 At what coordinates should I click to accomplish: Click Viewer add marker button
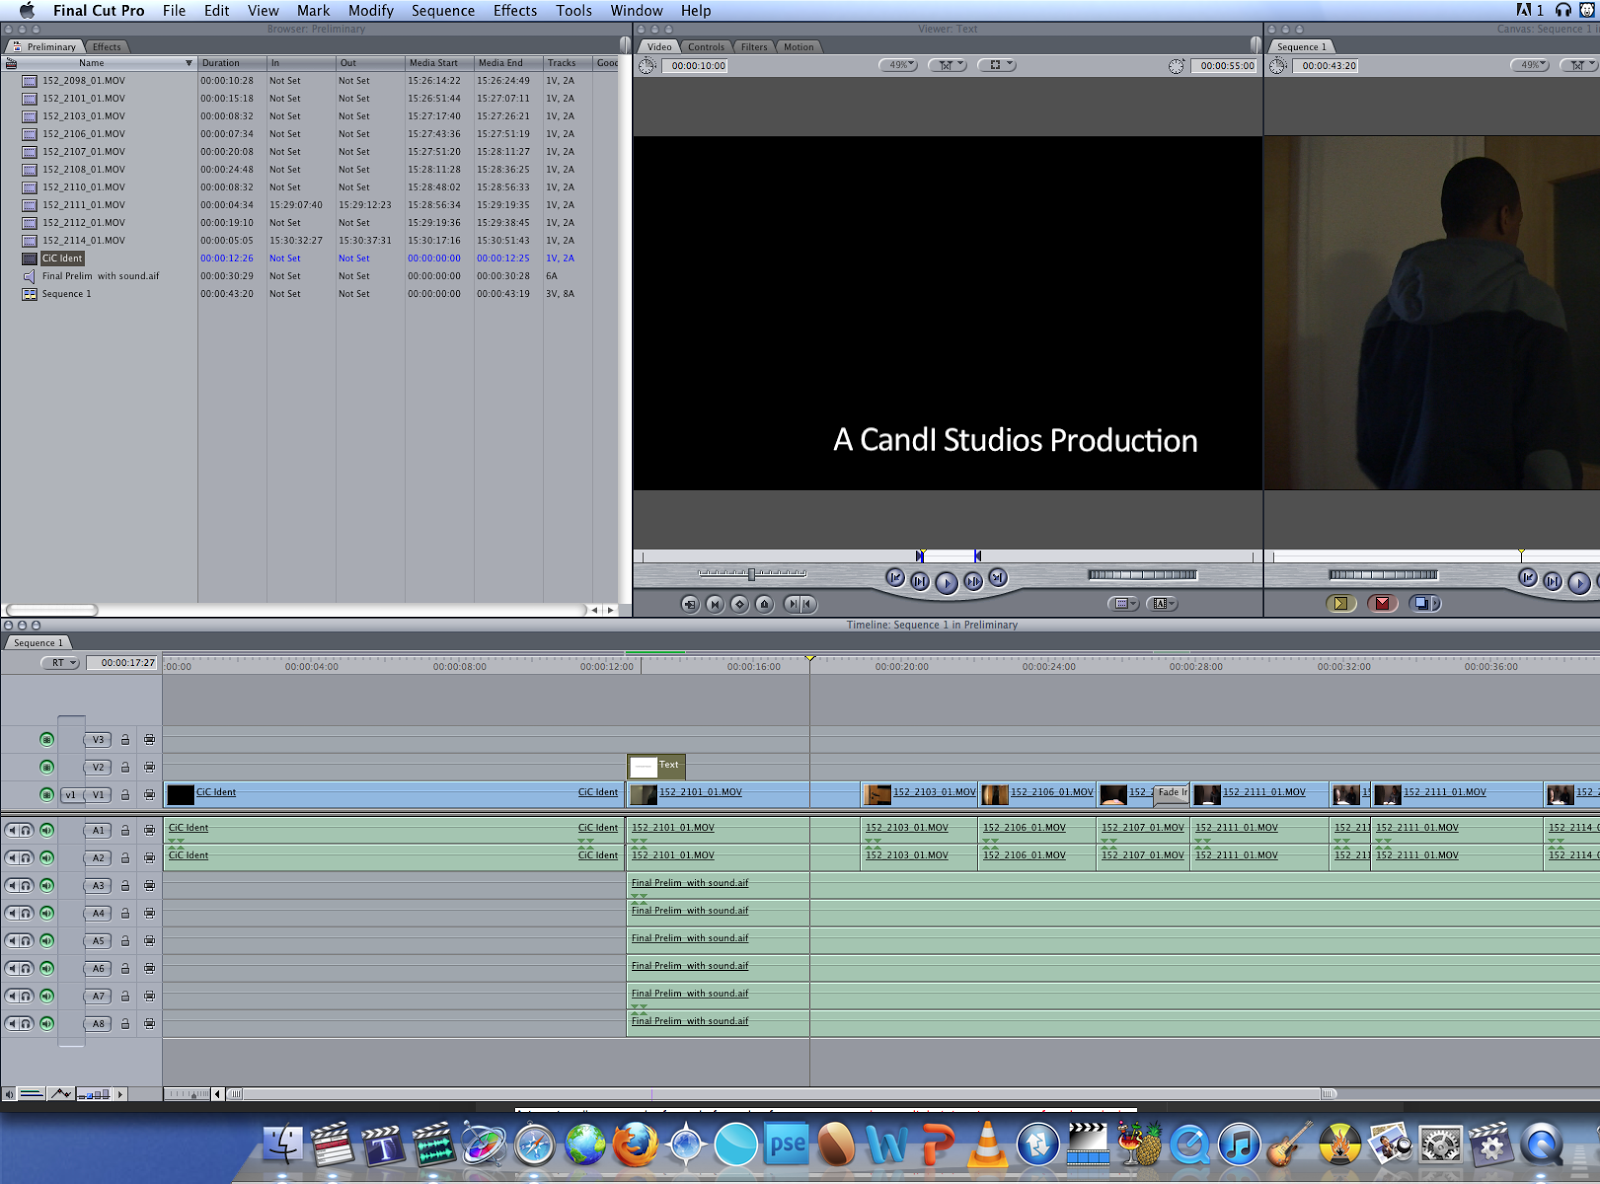click(x=764, y=604)
